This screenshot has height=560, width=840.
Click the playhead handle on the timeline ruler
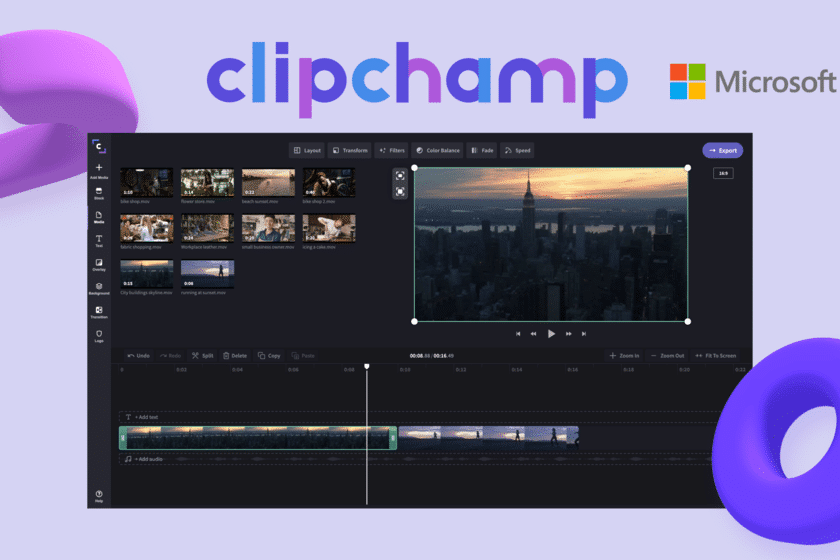[x=367, y=367]
